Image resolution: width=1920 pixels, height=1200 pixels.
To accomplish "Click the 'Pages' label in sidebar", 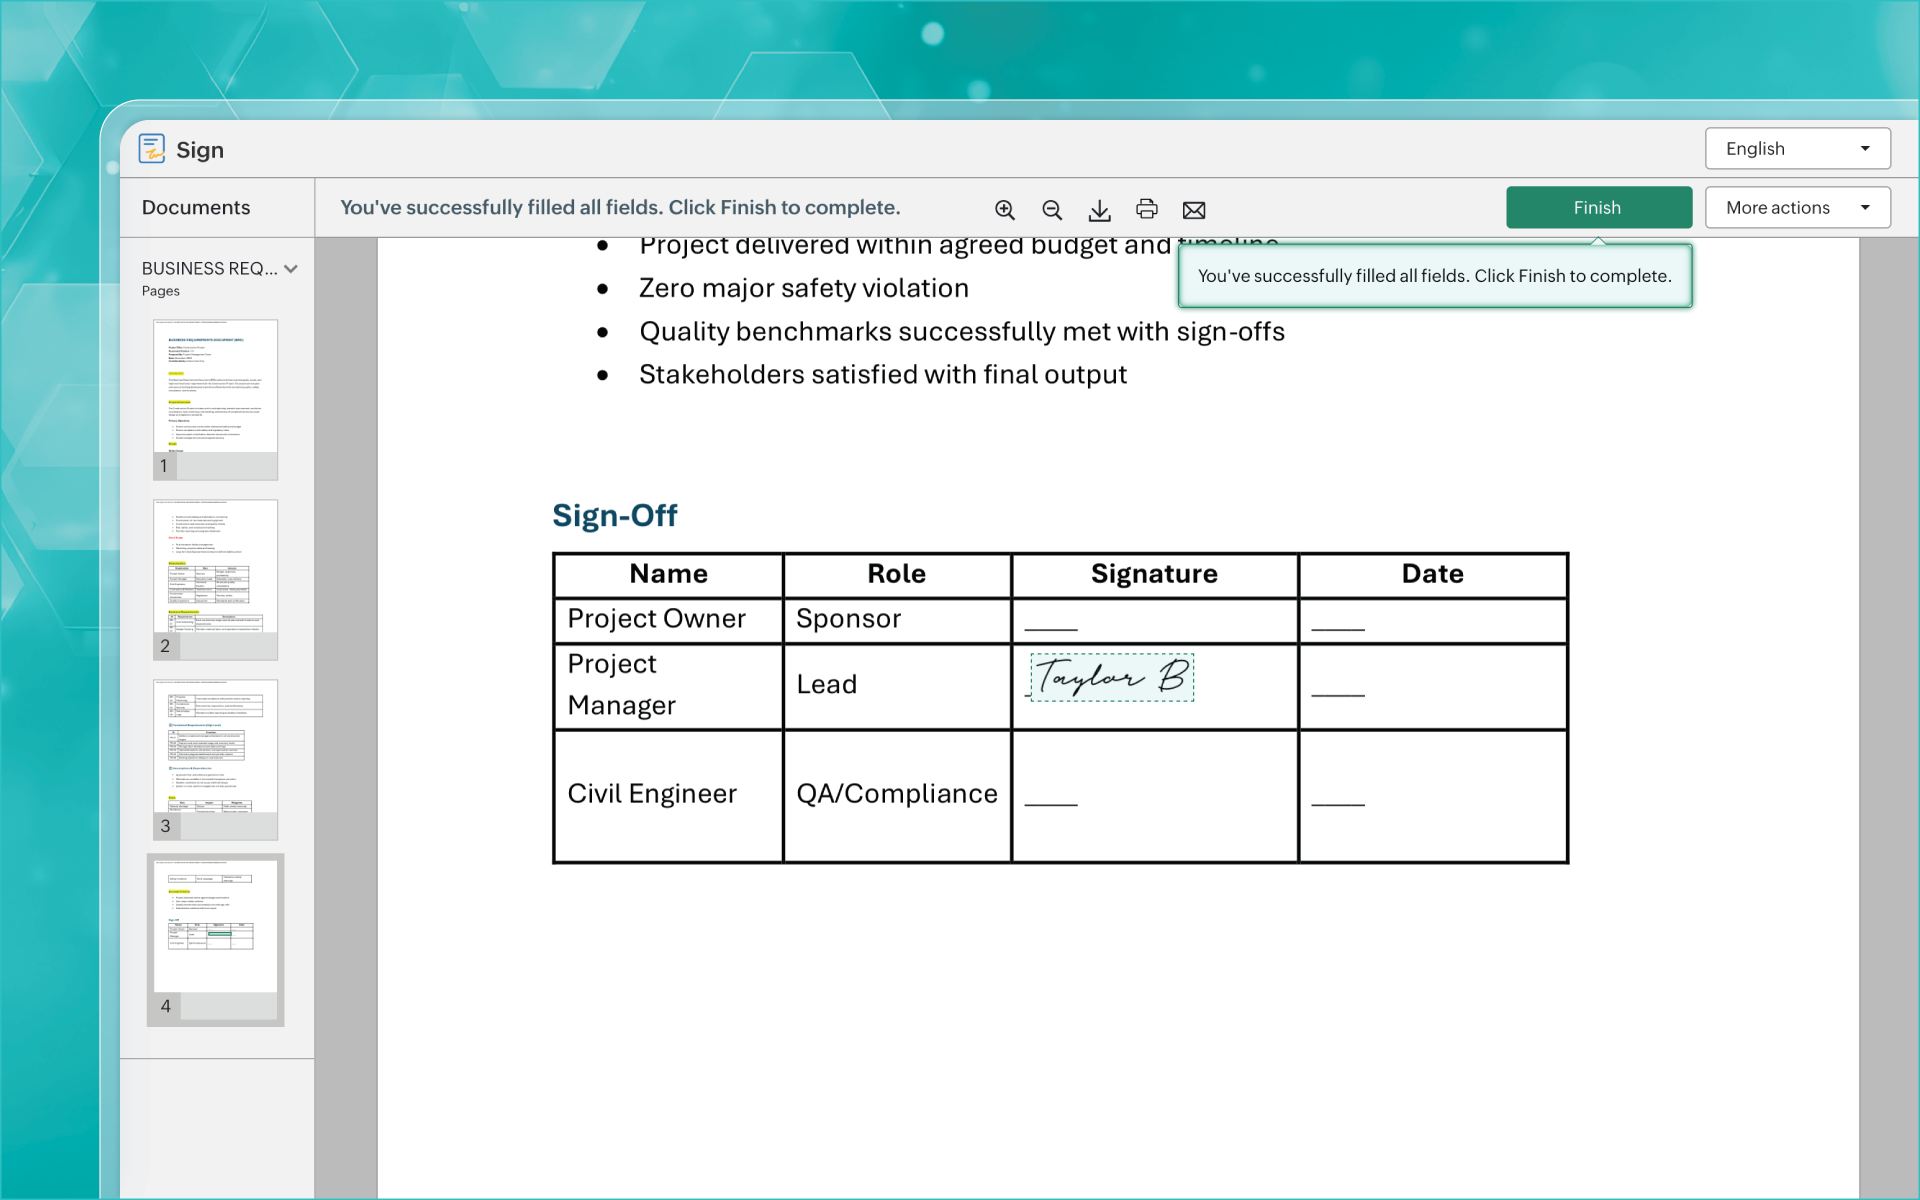I will coord(161,291).
